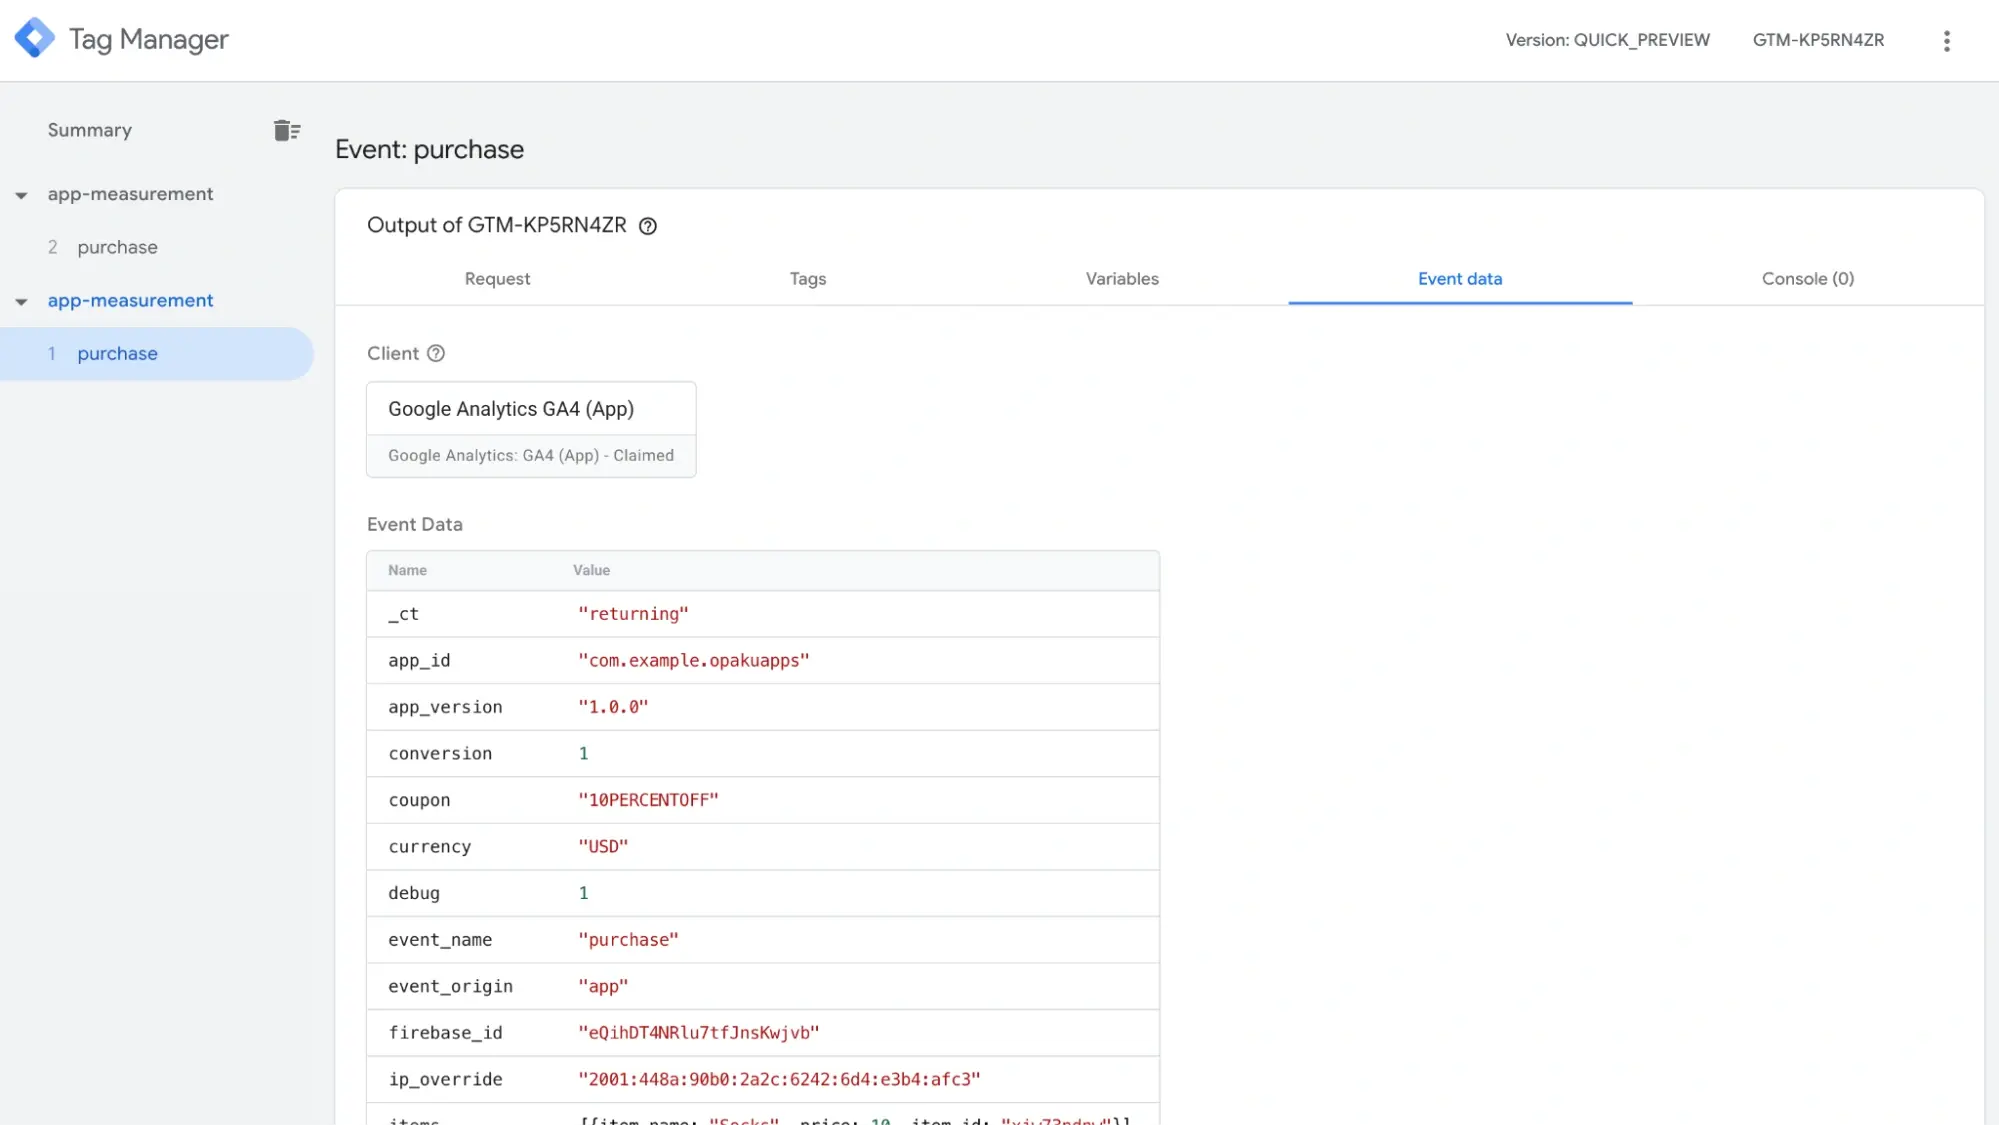Open the three-dot more options menu
Image resolution: width=1999 pixels, height=1126 pixels.
1946,41
